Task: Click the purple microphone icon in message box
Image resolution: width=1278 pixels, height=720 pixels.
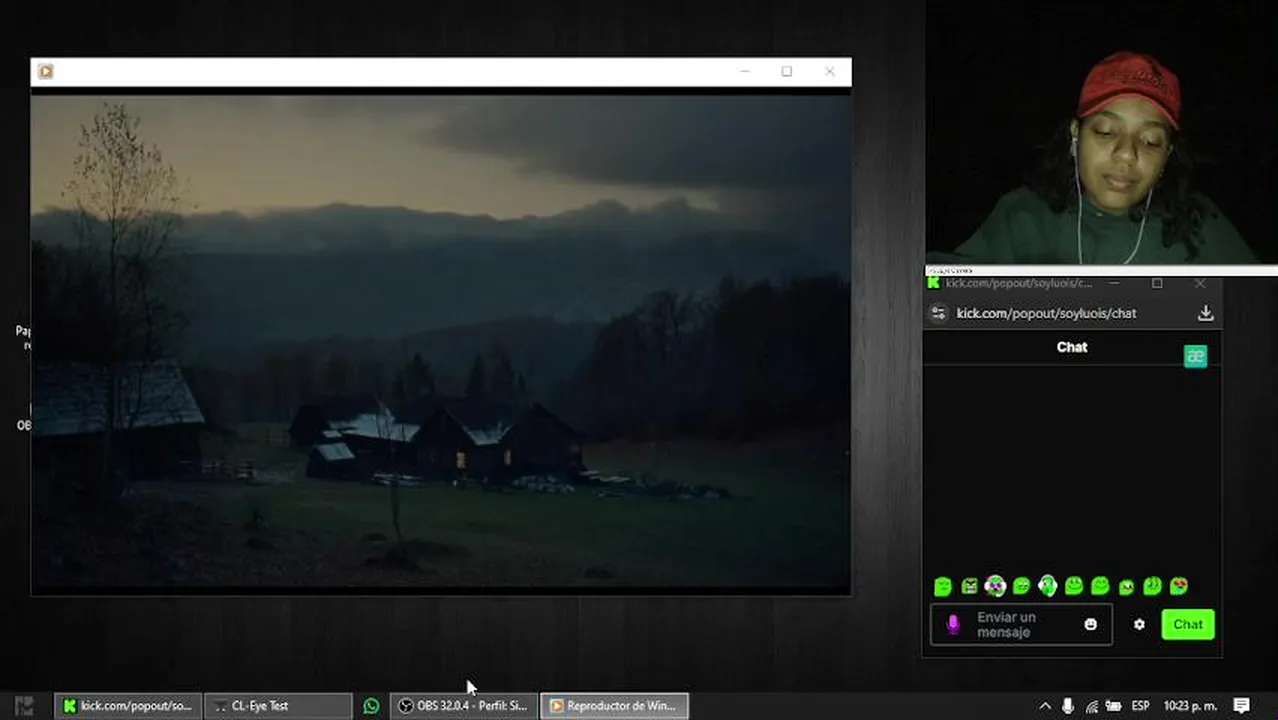Action: click(x=953, y=624)
